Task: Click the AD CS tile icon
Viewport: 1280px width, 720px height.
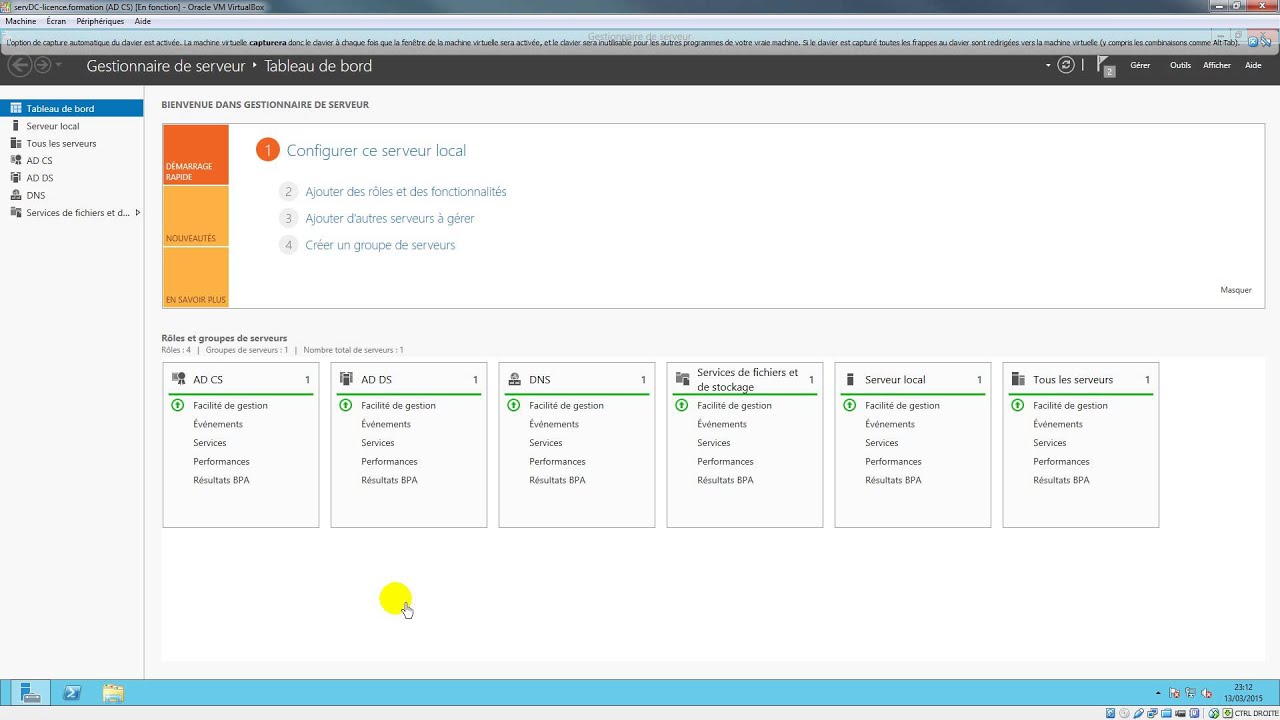Action: [x=179, y=379]
